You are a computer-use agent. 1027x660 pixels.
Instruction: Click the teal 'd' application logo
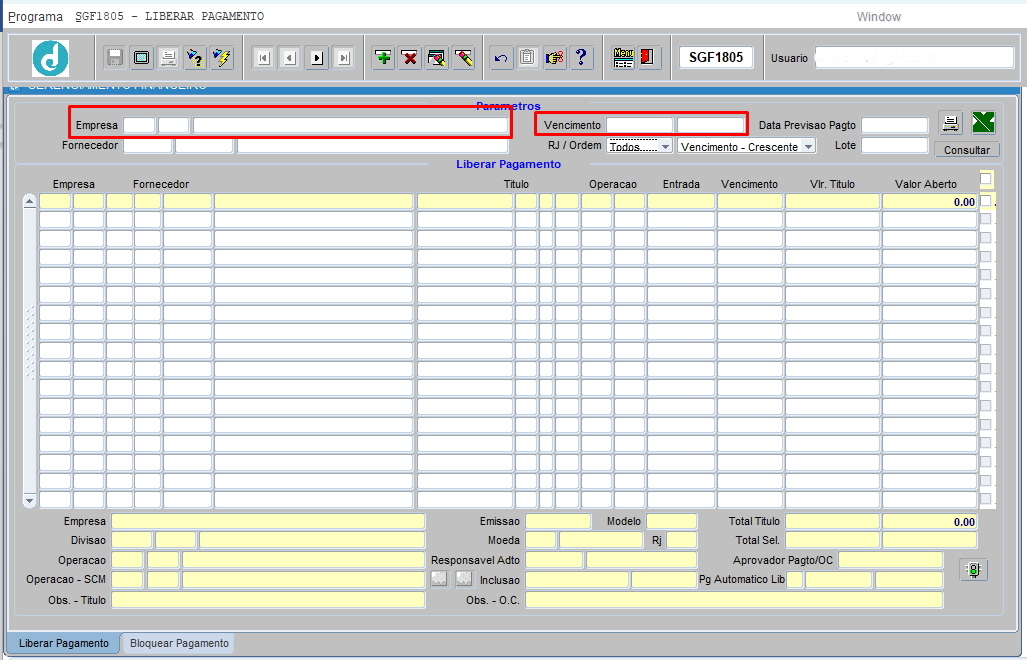[x=50, y=58]
